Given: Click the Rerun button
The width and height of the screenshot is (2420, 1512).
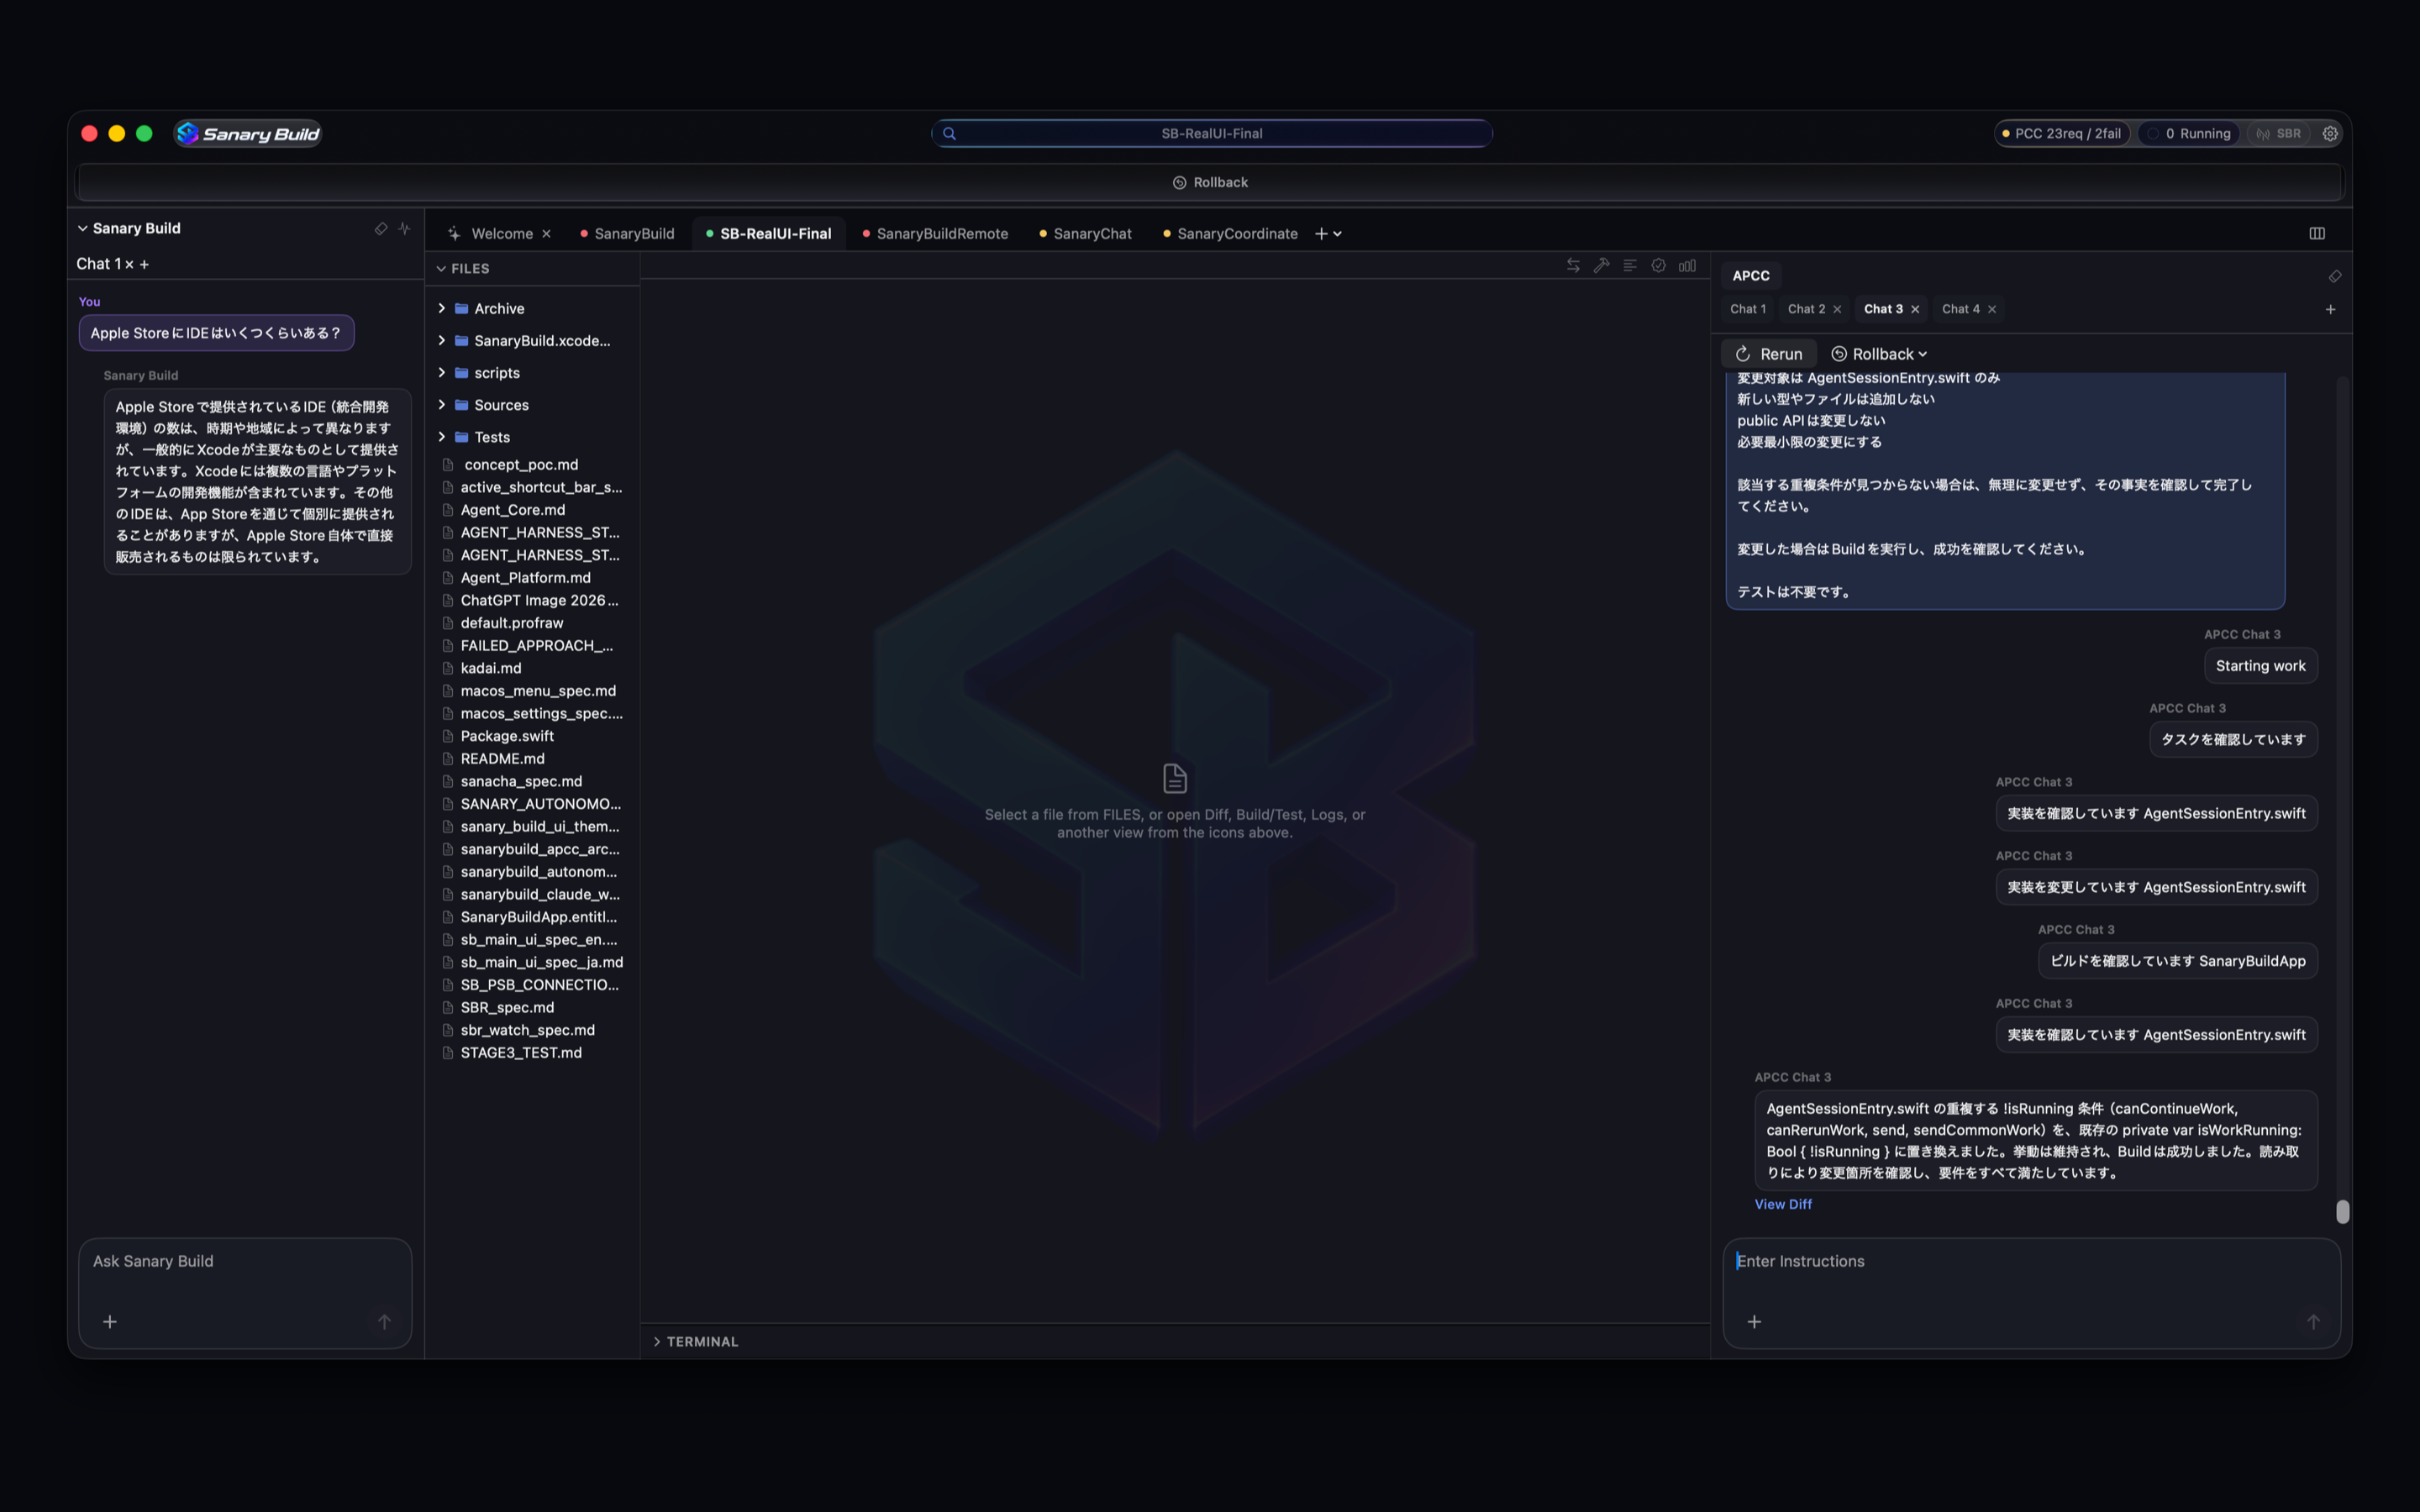Looking at the screenshot, I should tap(1768, 354).
